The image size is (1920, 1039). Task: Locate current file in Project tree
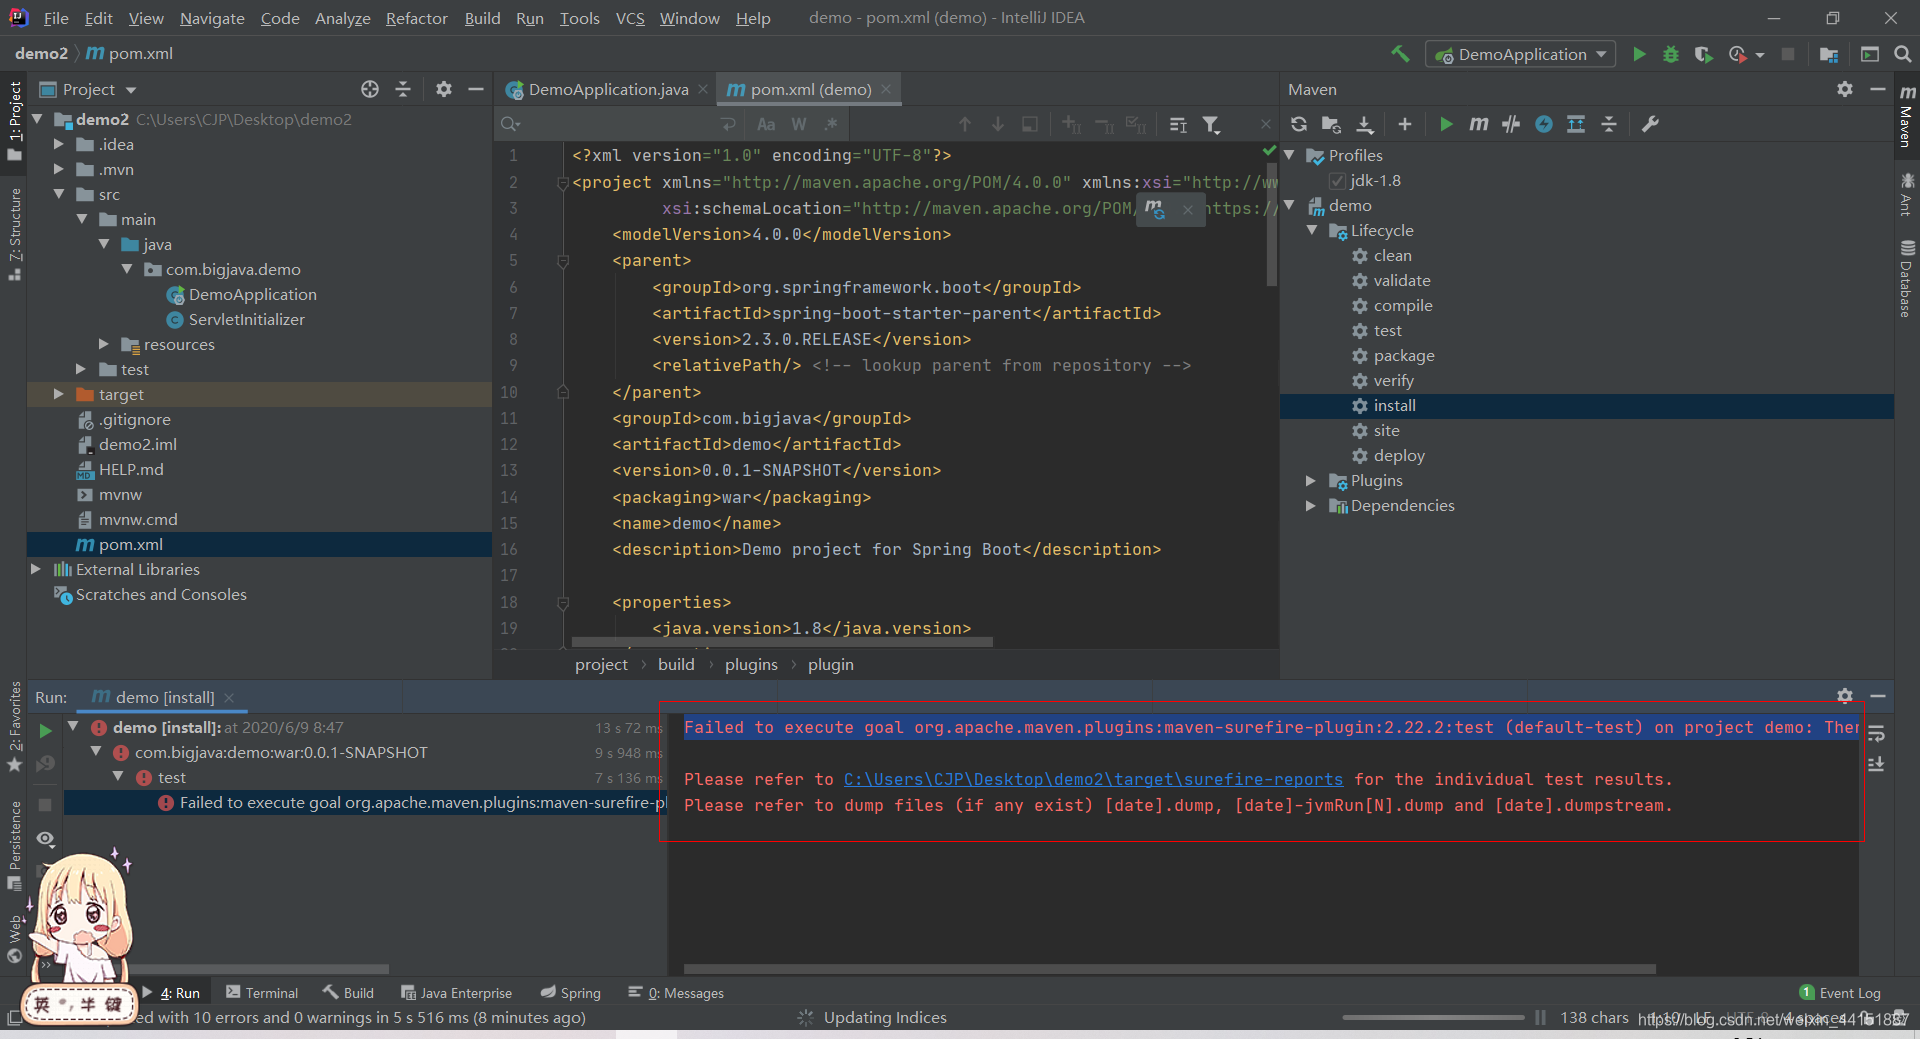point(370,89)
